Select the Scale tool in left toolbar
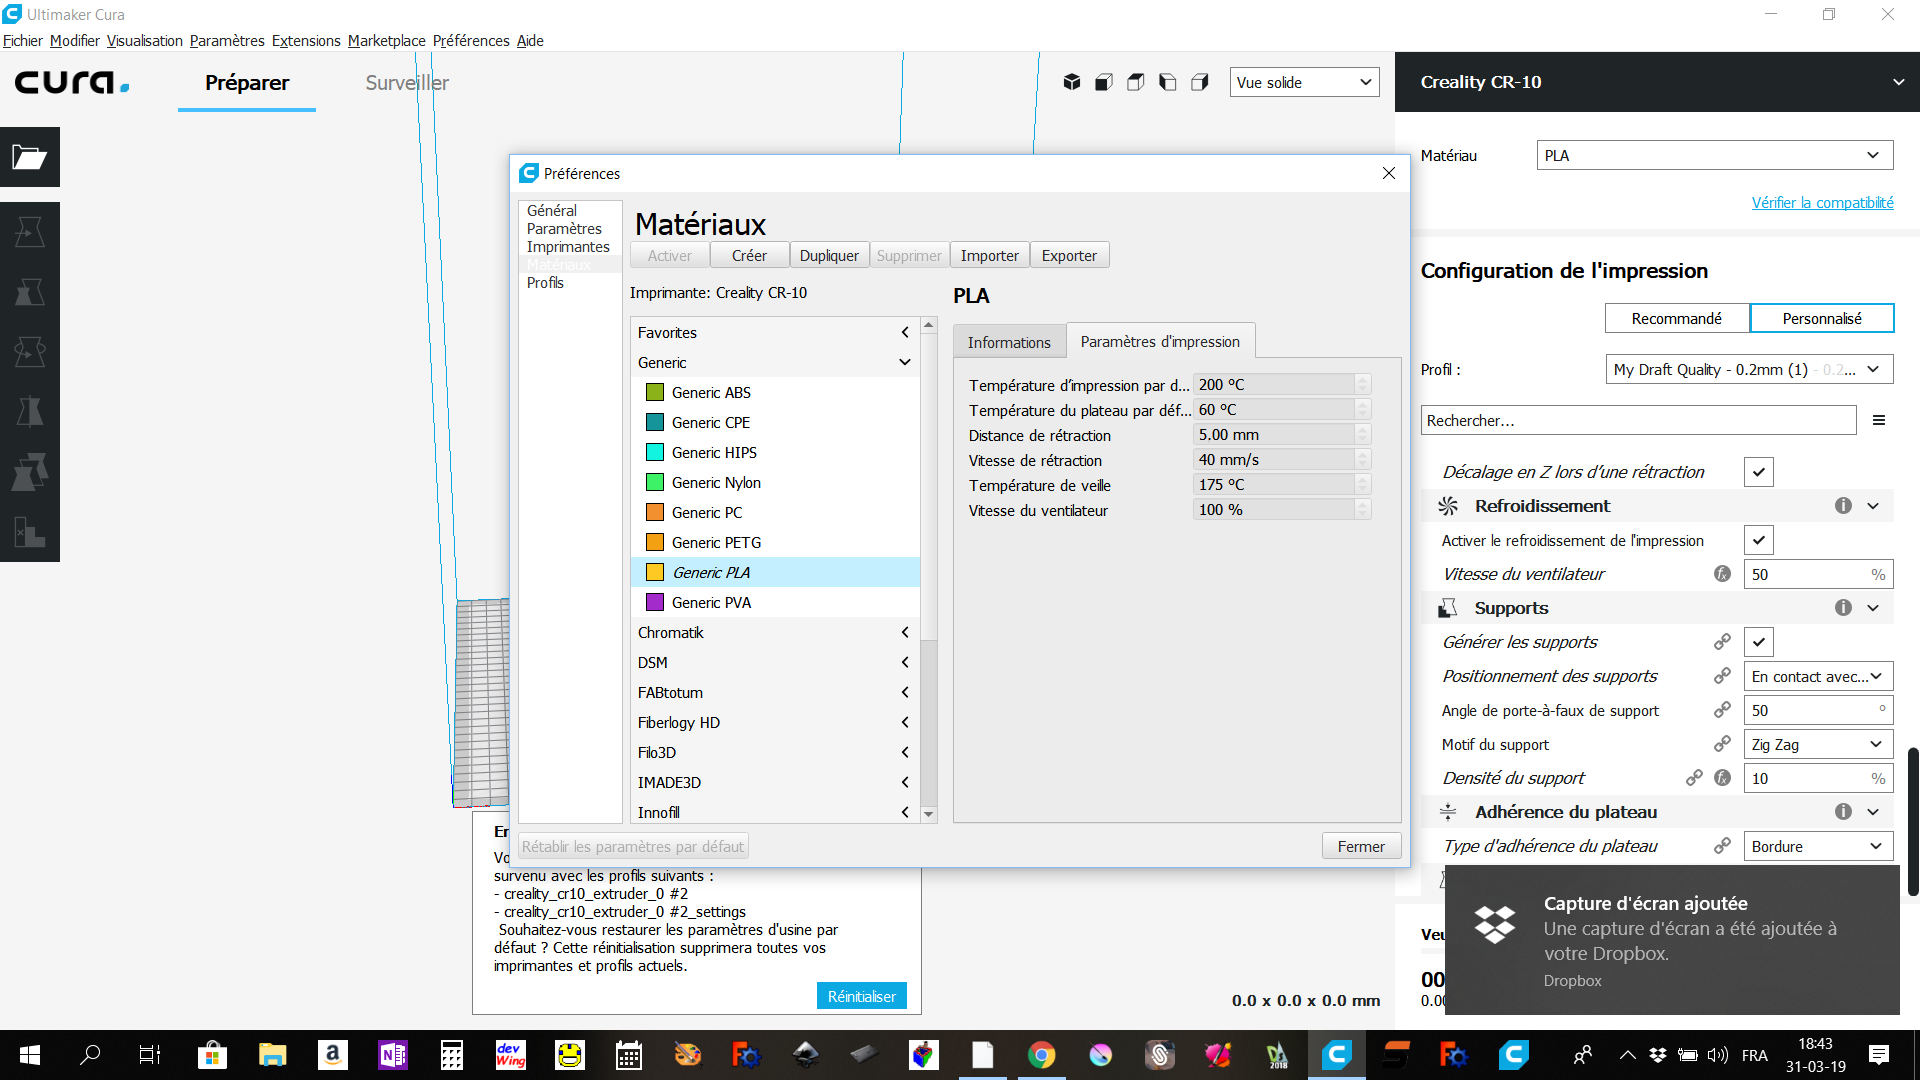The image size is (1920, 1080). point(30,292)
